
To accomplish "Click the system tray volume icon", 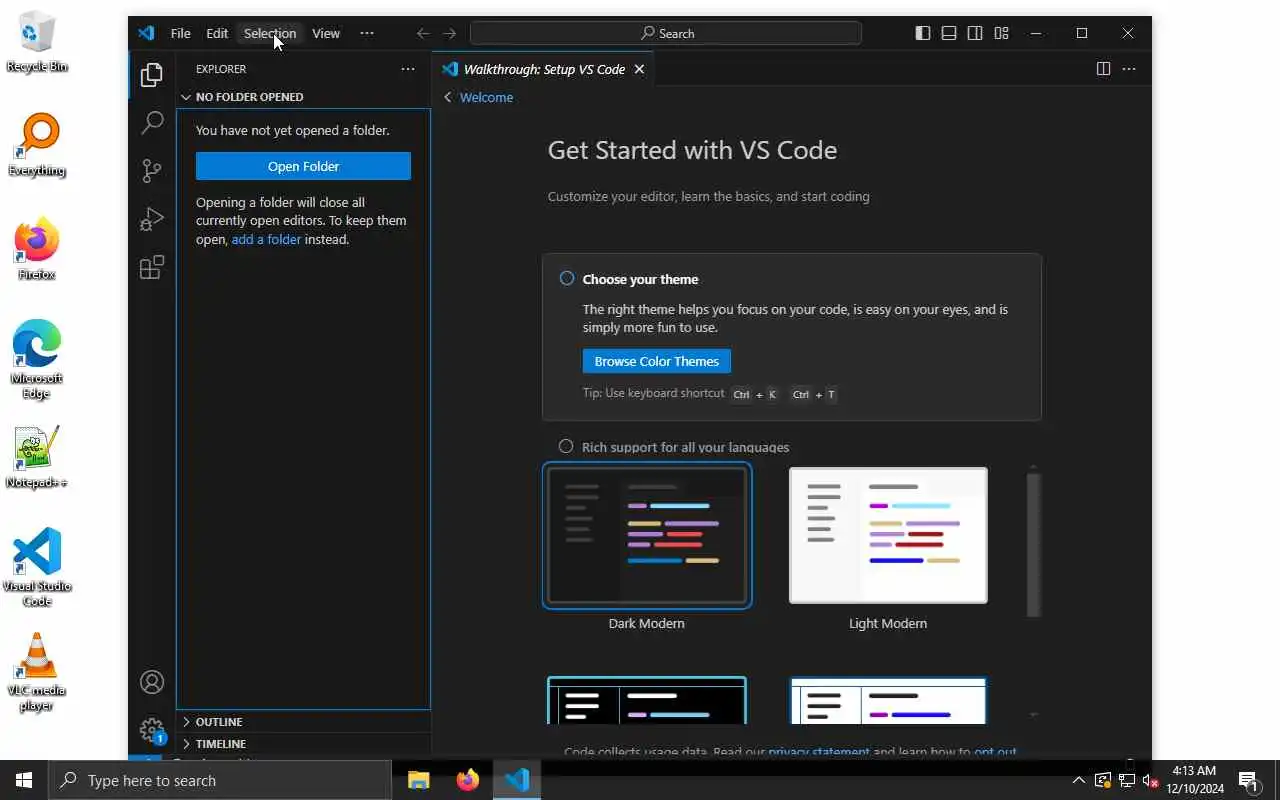I will pos(1150,780).
